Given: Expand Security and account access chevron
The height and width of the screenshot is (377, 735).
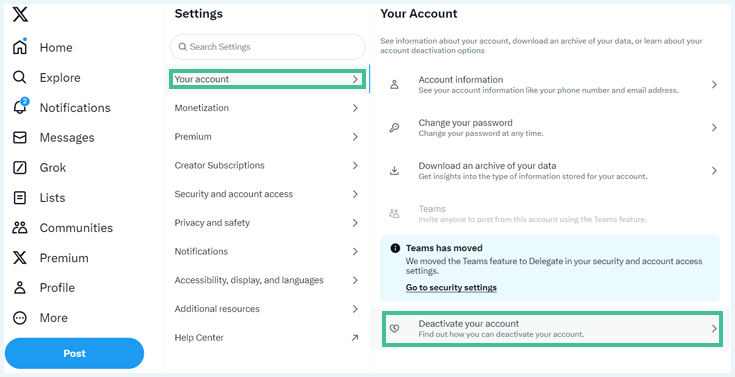Looking at the screenshot, I should [355, 194].
